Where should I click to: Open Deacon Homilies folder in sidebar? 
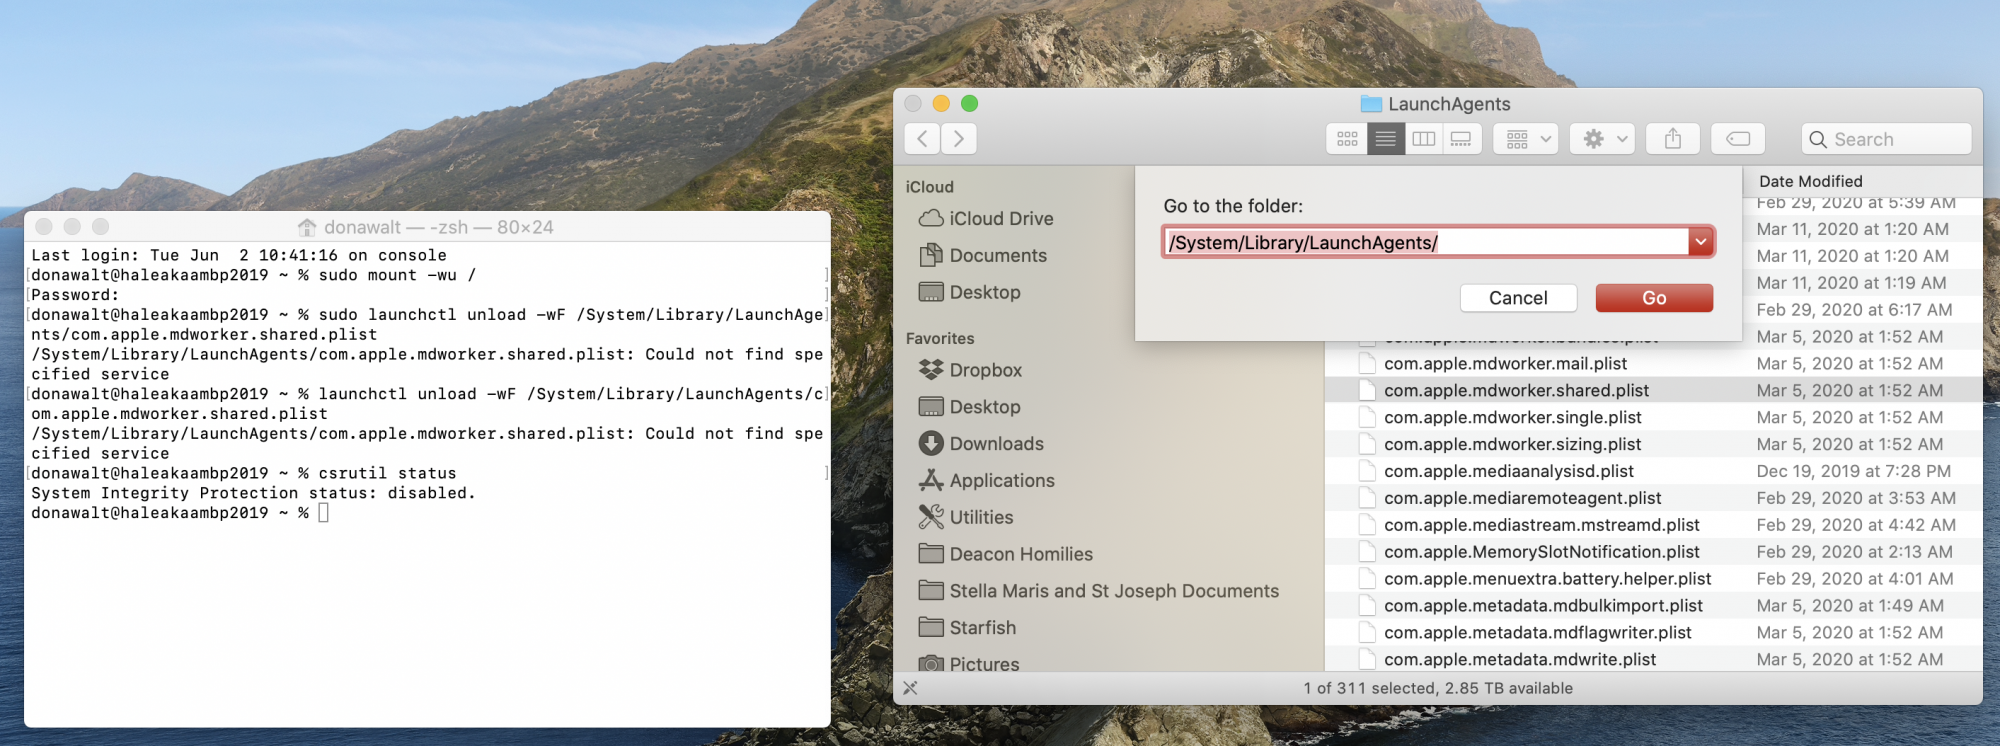pyautogui.click(x=1006, y=554)
